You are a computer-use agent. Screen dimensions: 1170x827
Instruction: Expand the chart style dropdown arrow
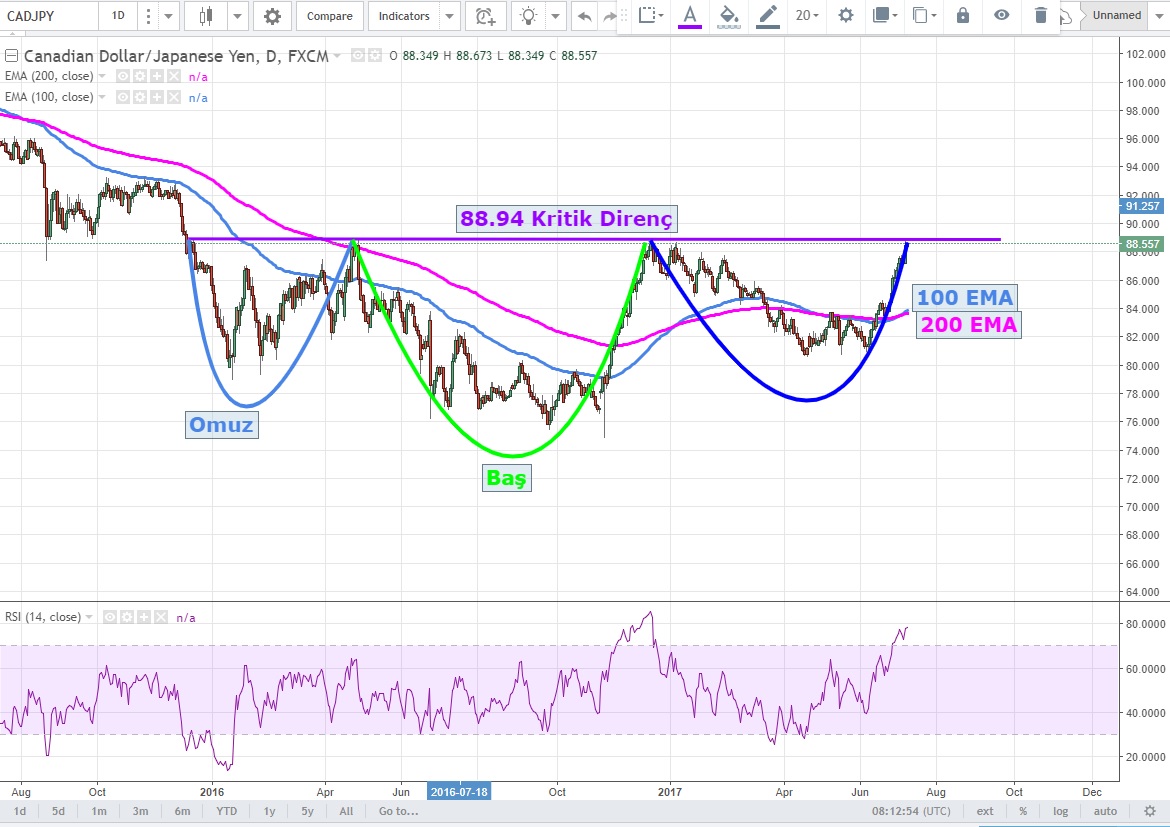[x=237, y=16]
